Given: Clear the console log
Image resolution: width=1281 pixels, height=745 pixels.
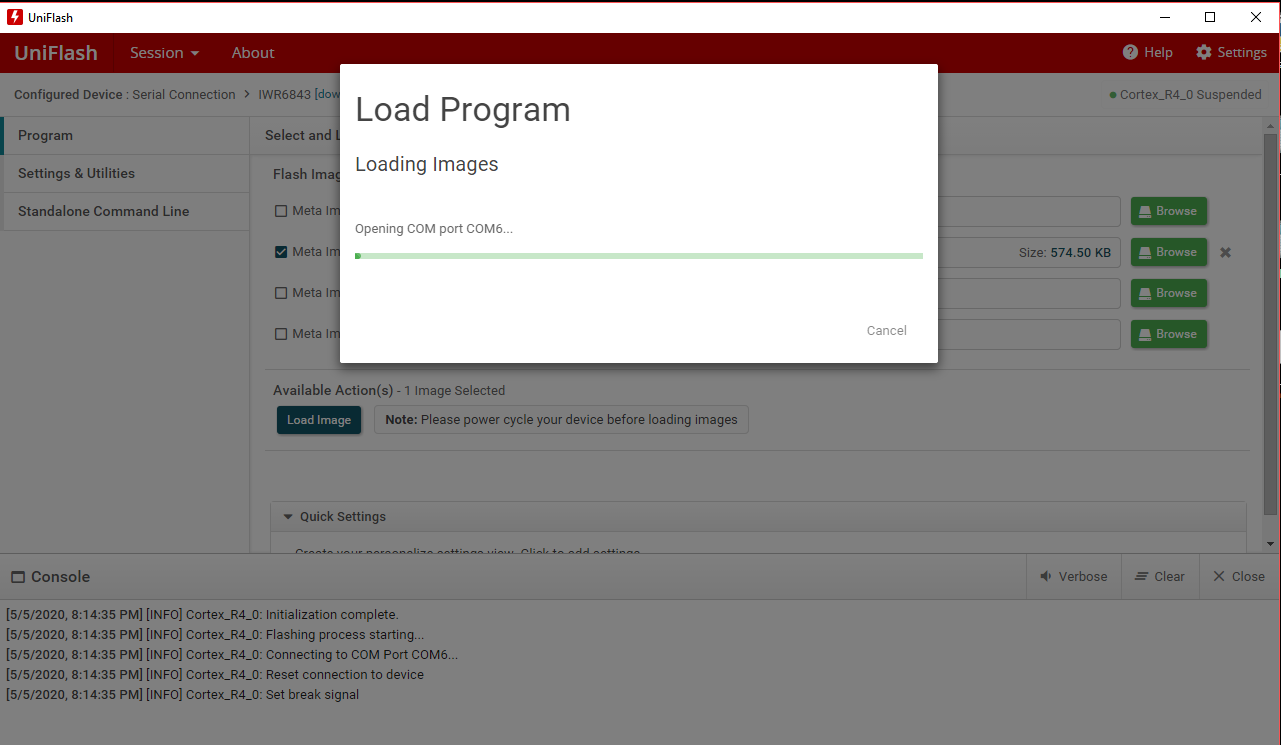Looking at the screenshot, I should (x=1160, y=577).
